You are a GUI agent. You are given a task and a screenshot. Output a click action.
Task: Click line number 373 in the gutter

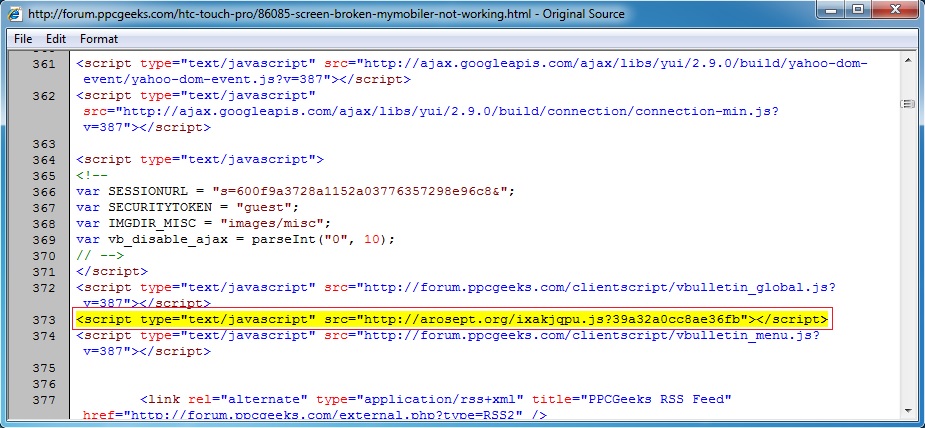click(43, 319)
